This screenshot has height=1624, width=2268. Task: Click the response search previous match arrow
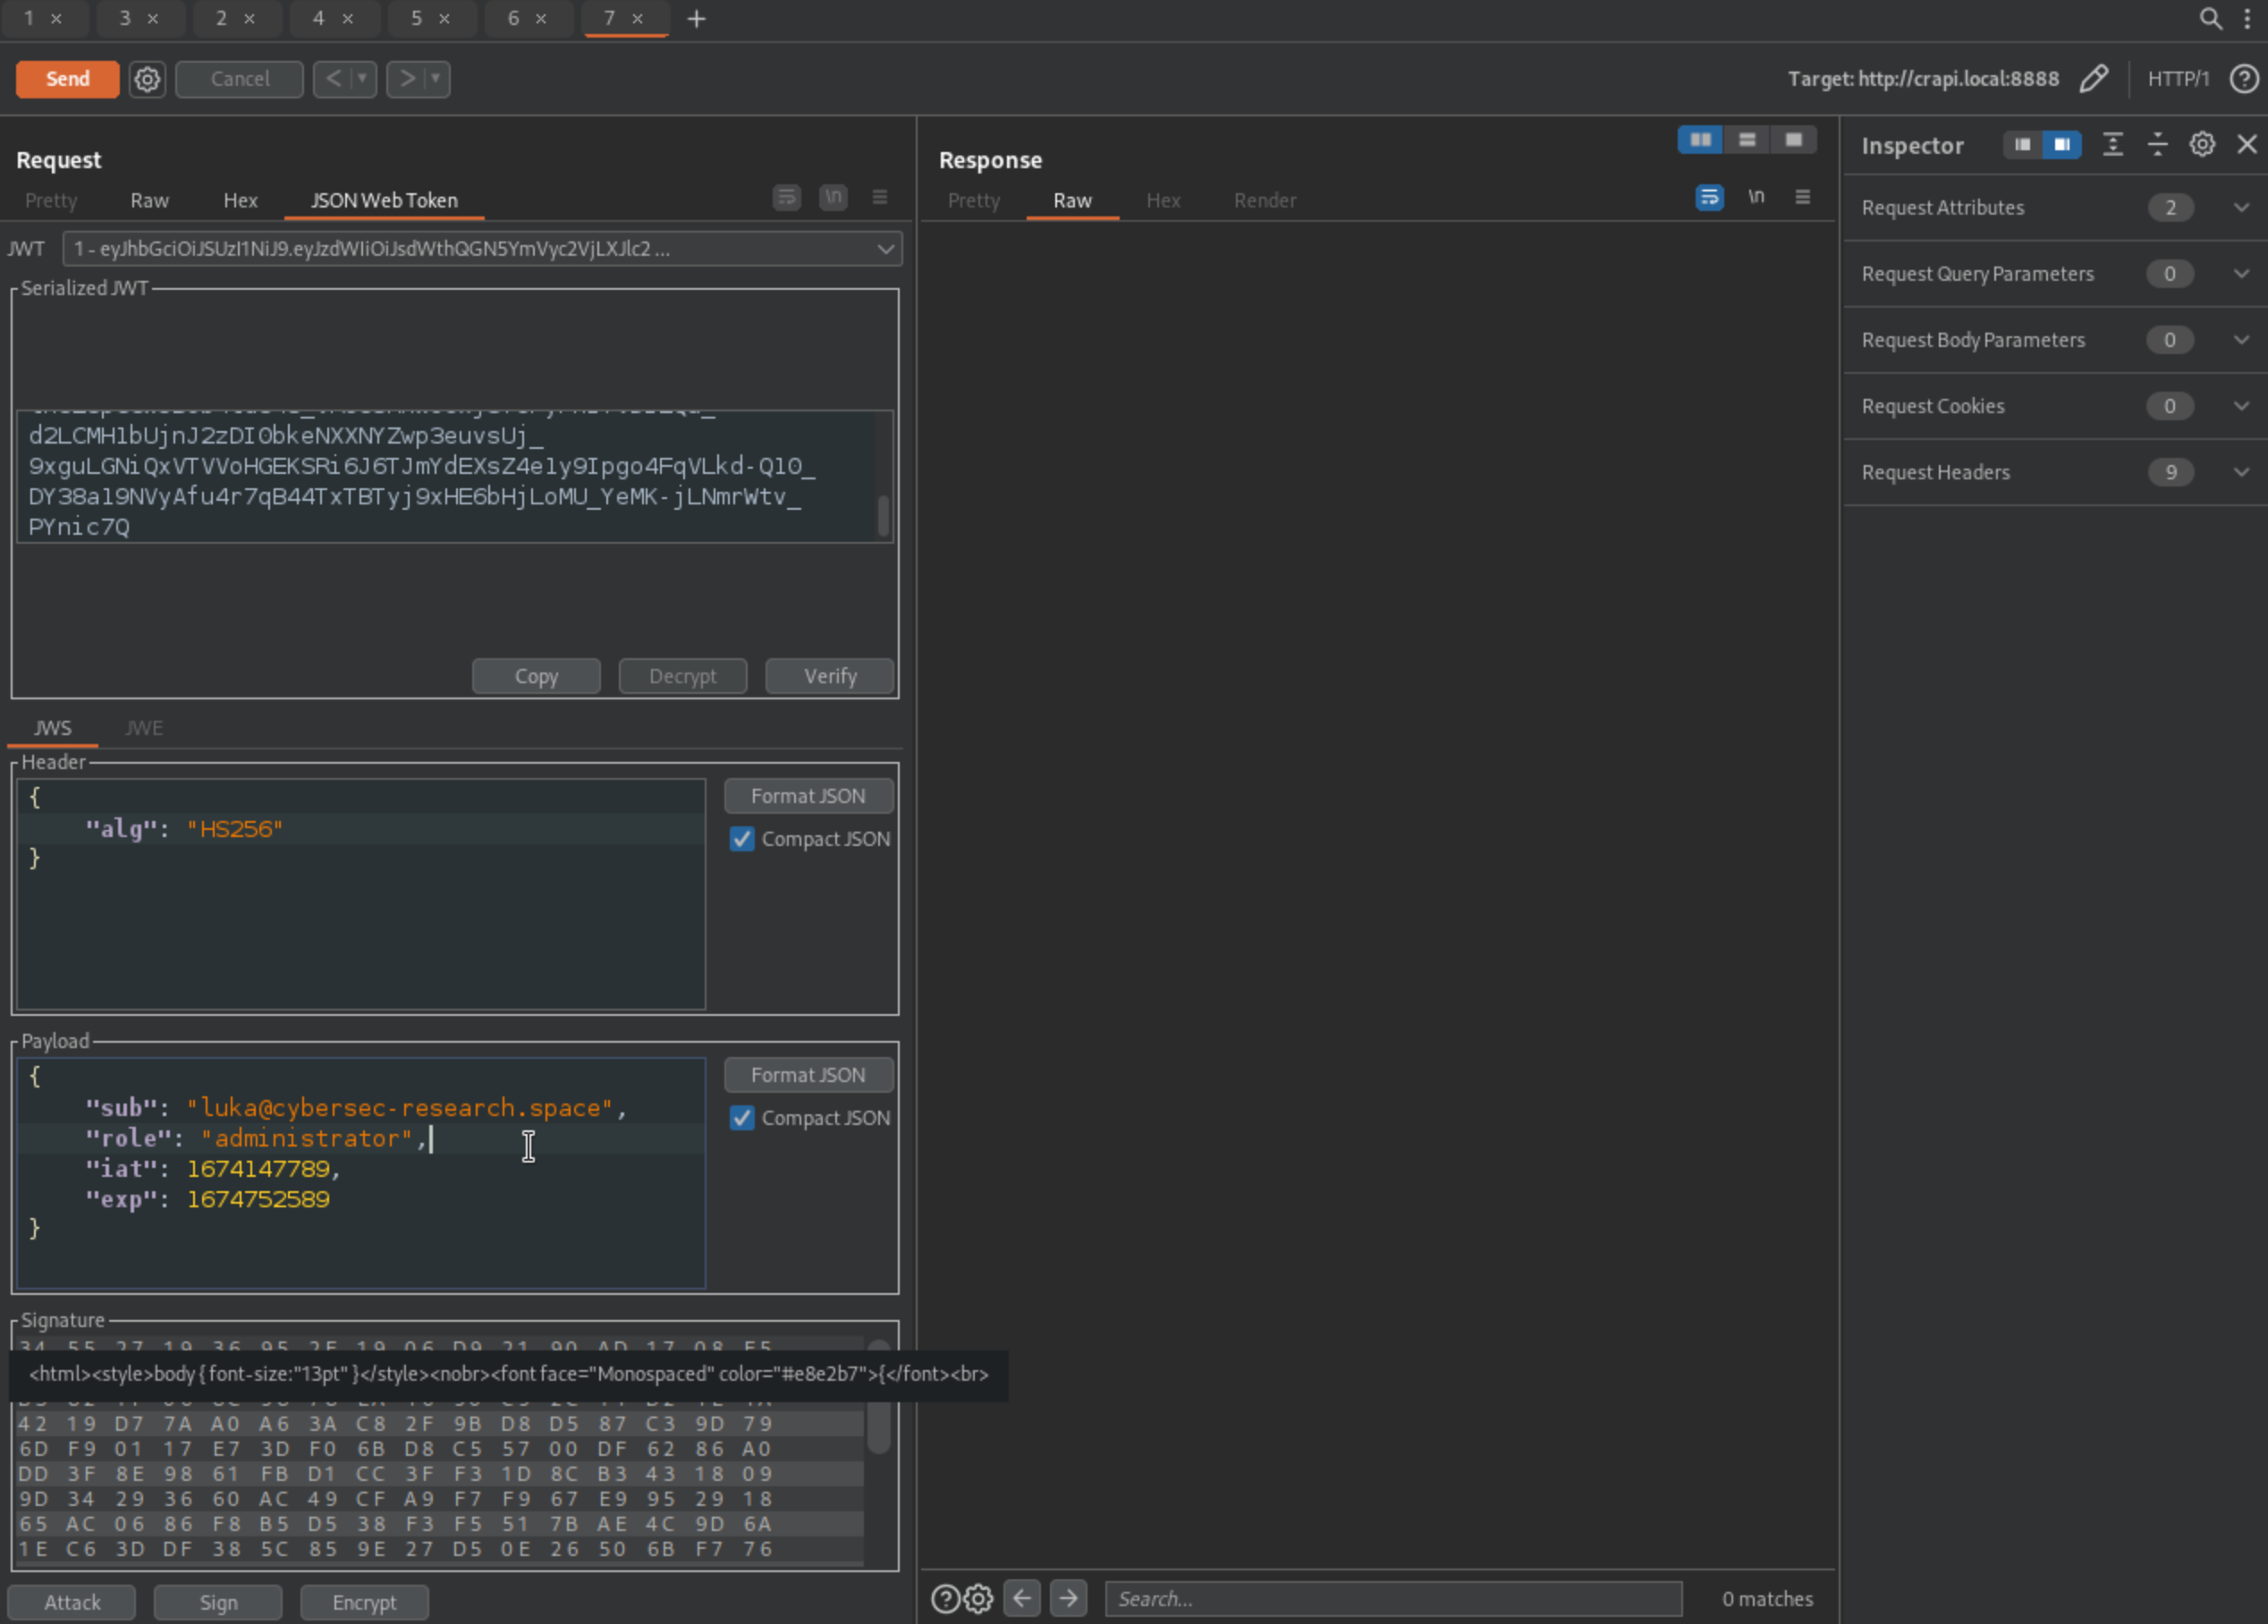1022,1598
